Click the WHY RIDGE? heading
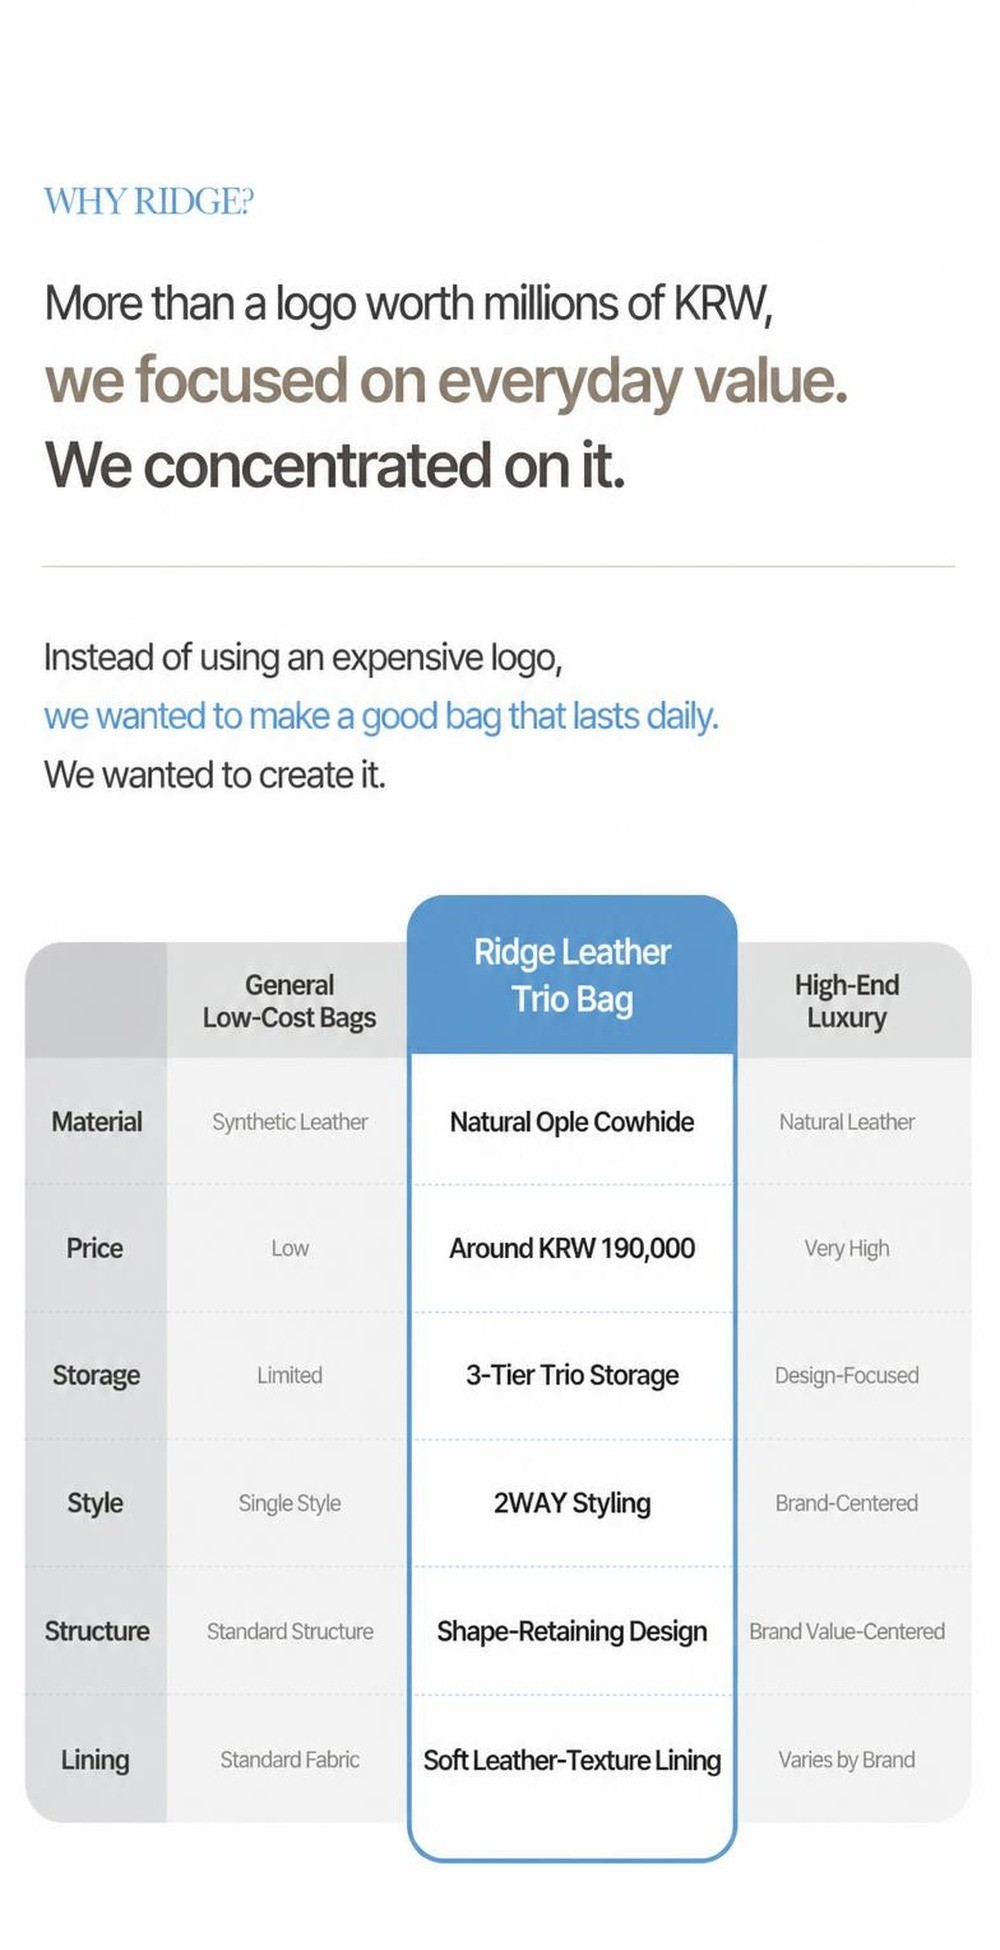Image resolution: width=1000 pixels, height=1950 pixels. (149, 201)
